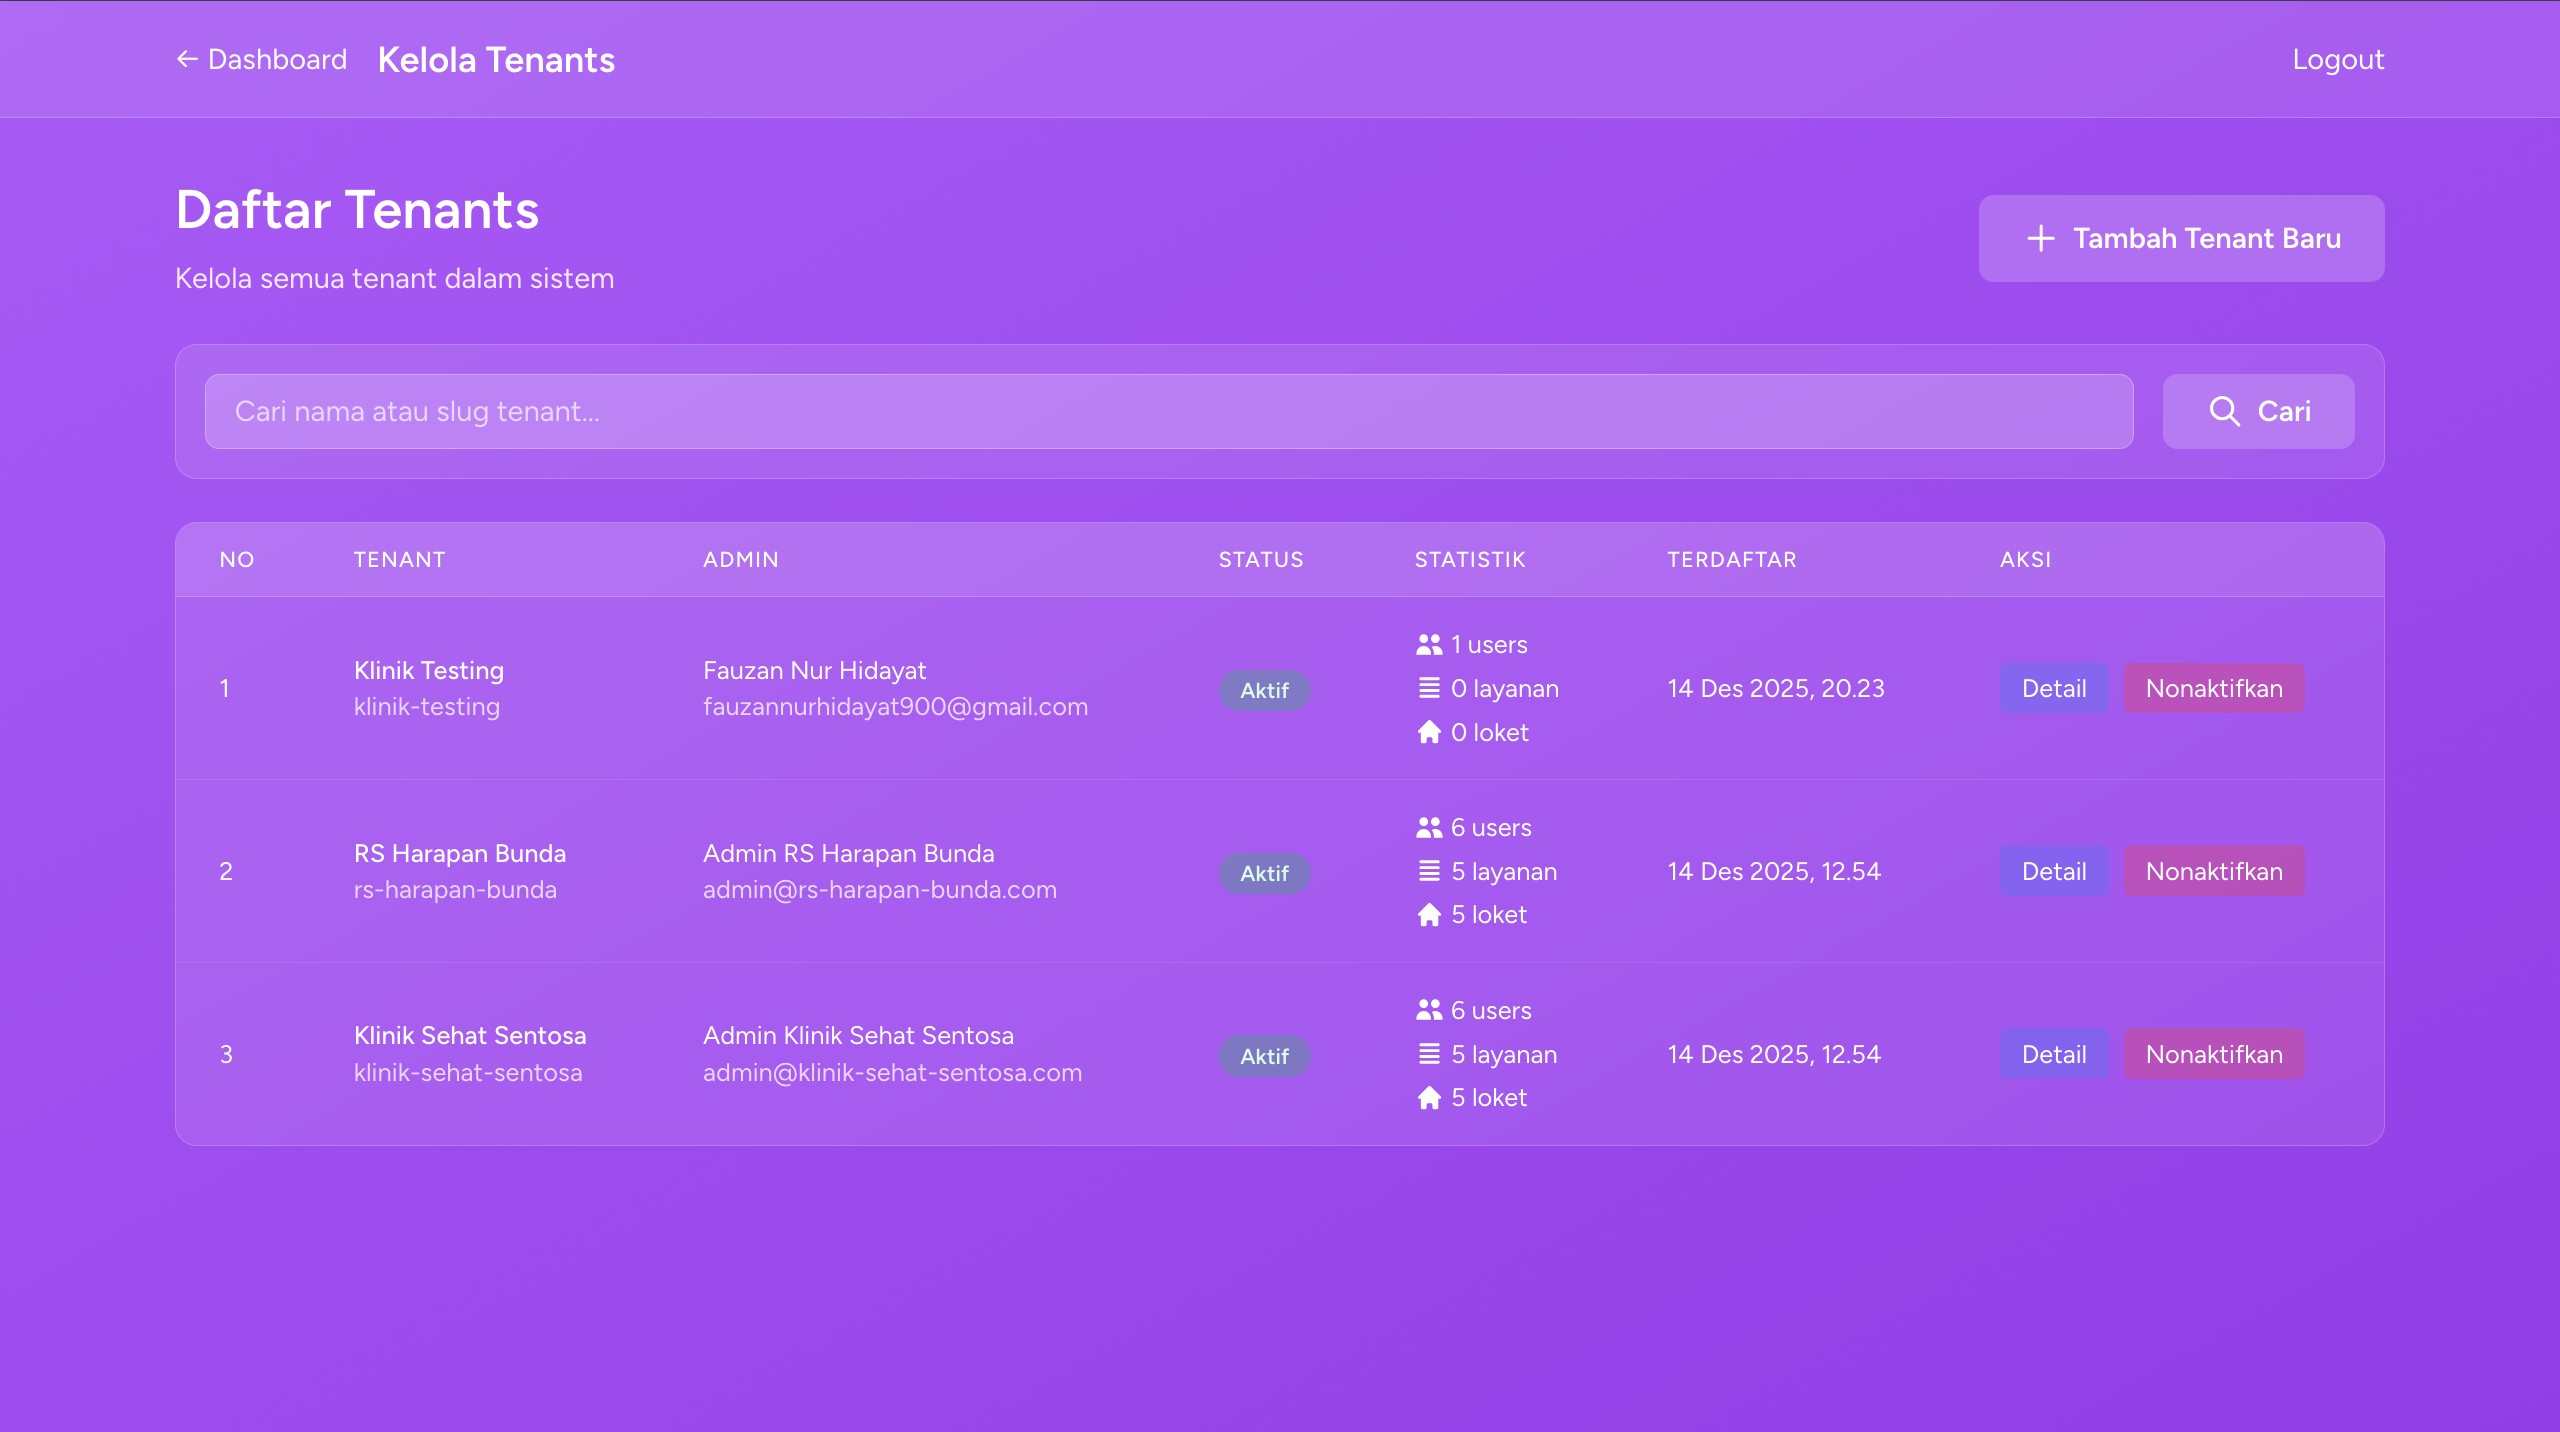Viewport: 2560px width, 1432px height.
Task: Click the plus icon on Tambah Tenant Baru
Action: point(2040,238)
